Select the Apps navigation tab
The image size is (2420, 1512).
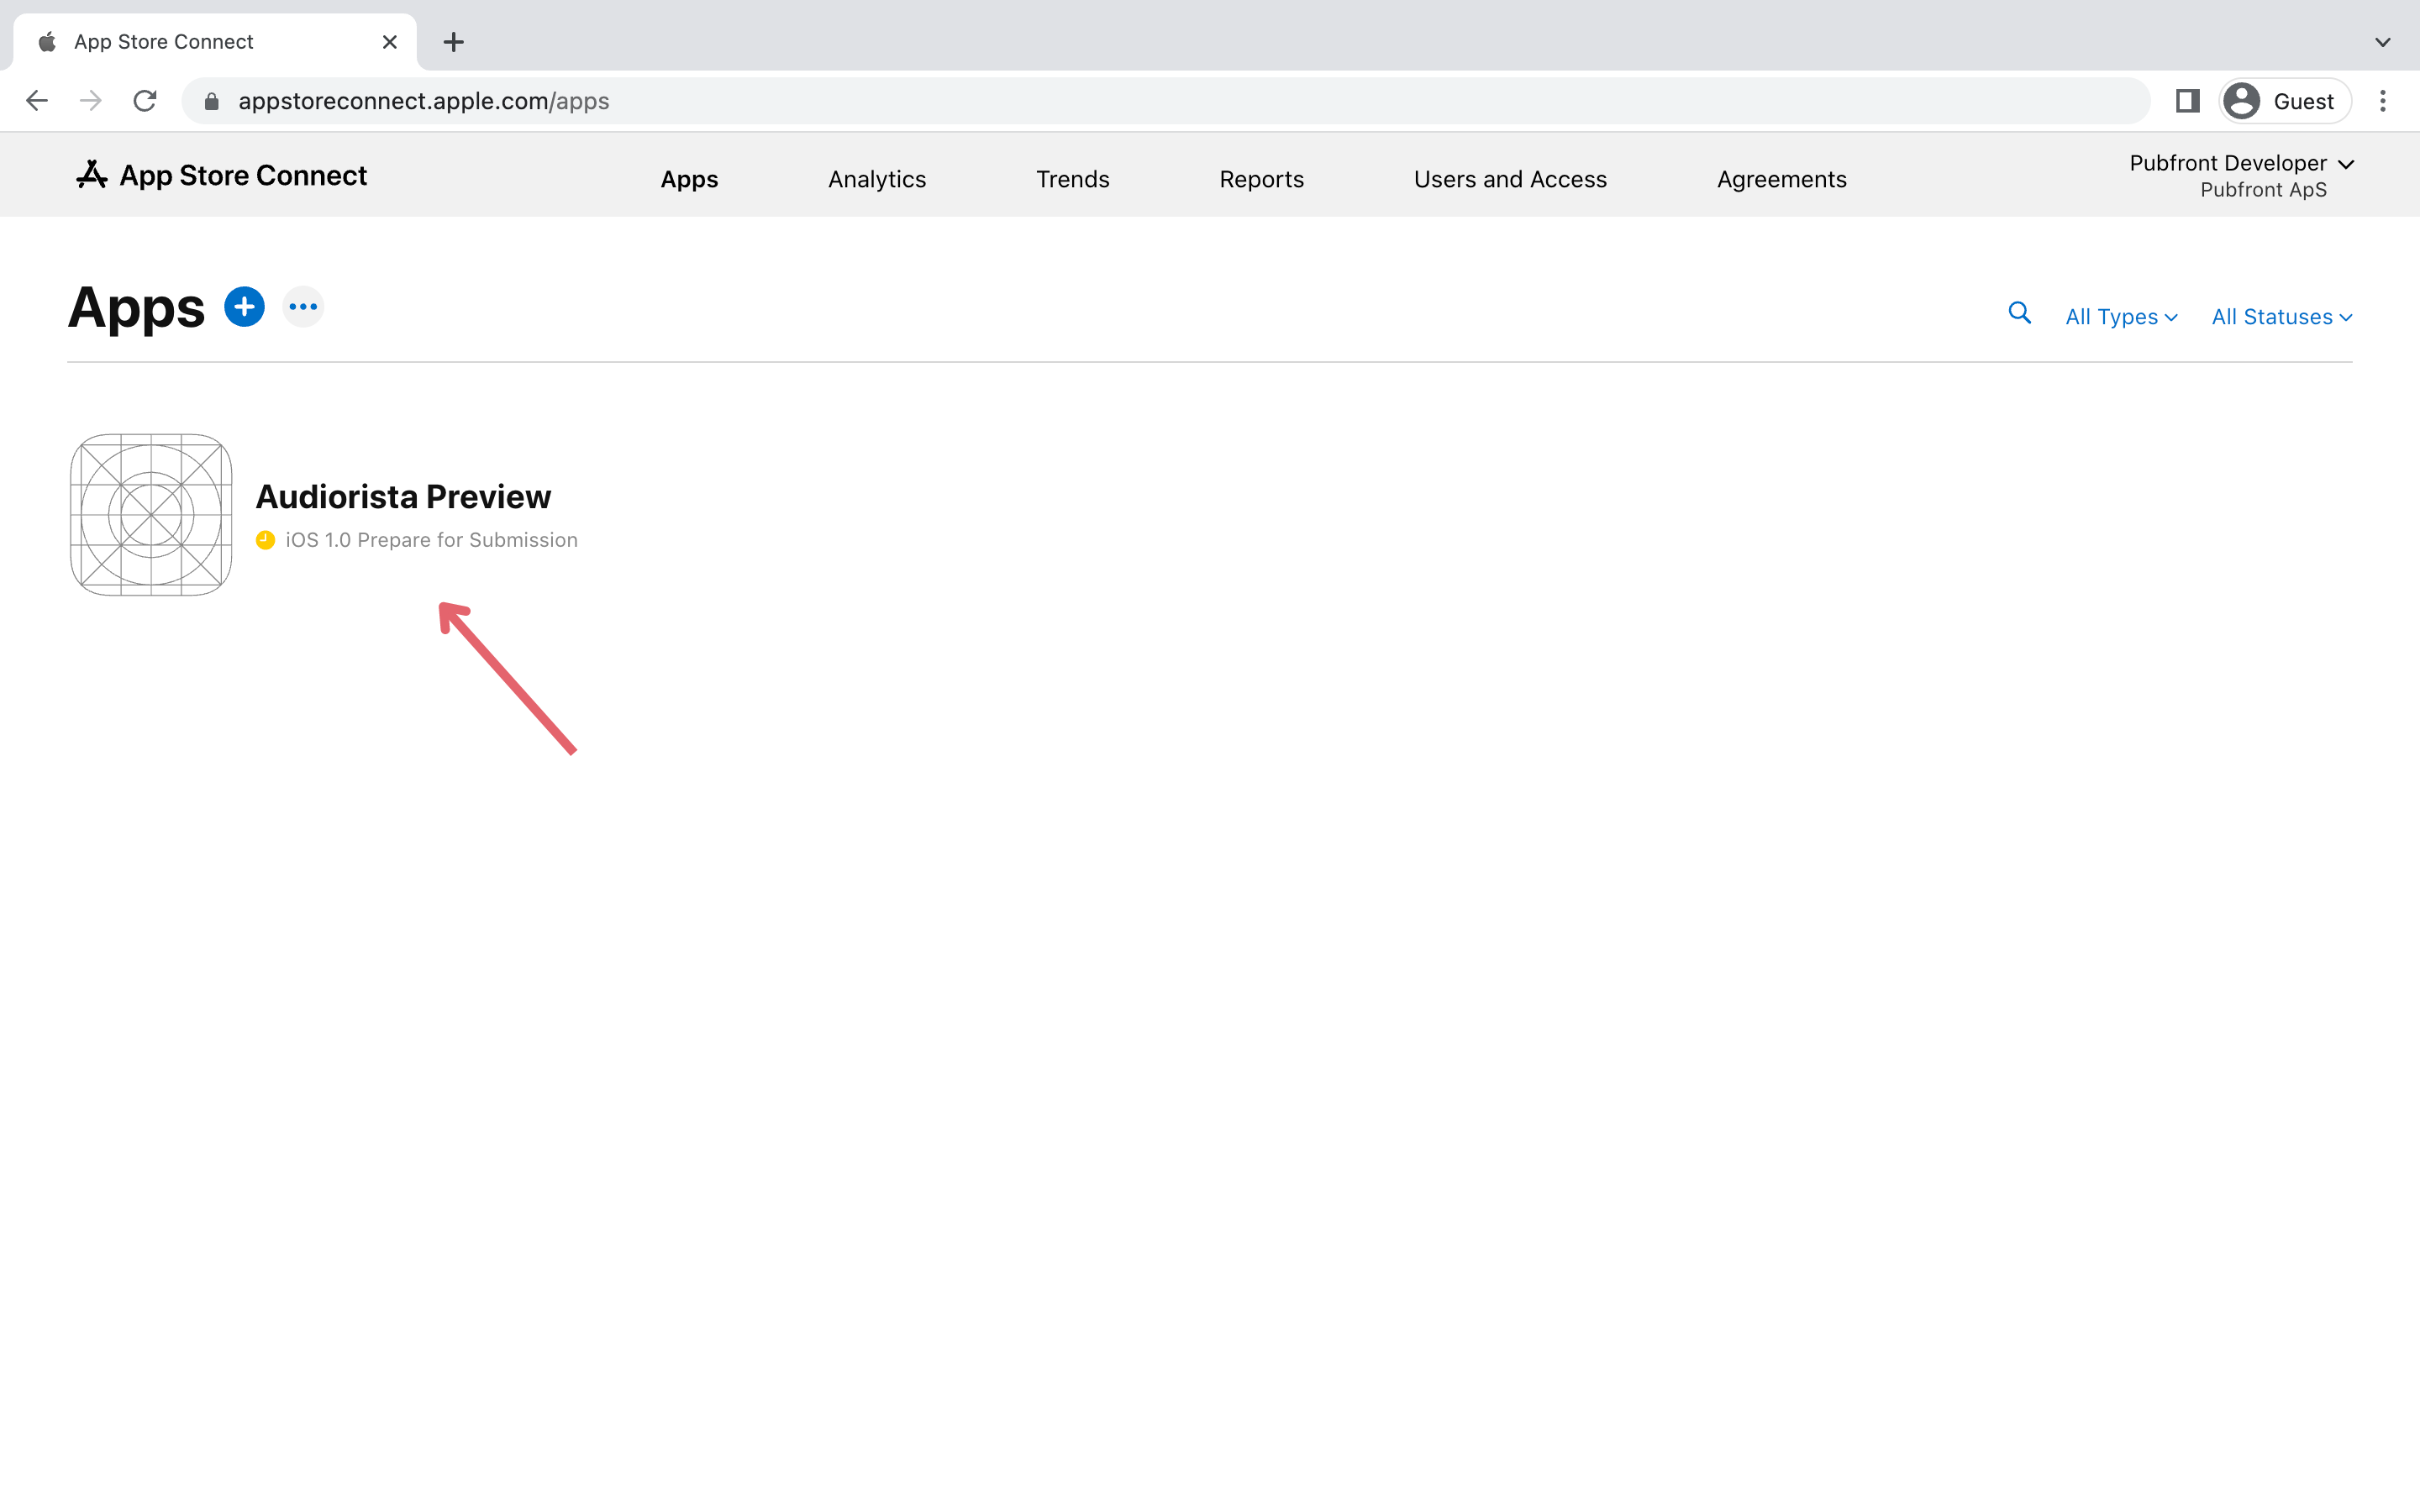click(689, 179)
